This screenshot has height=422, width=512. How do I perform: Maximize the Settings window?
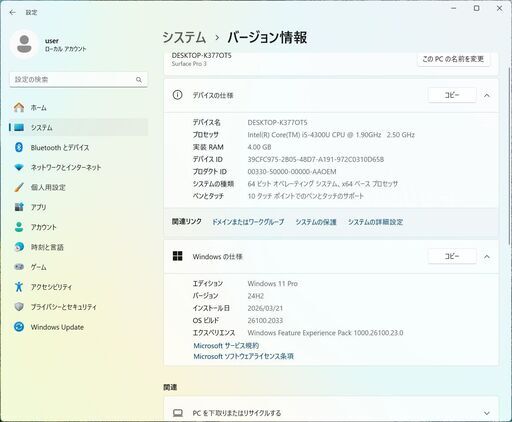coord(477,8)
